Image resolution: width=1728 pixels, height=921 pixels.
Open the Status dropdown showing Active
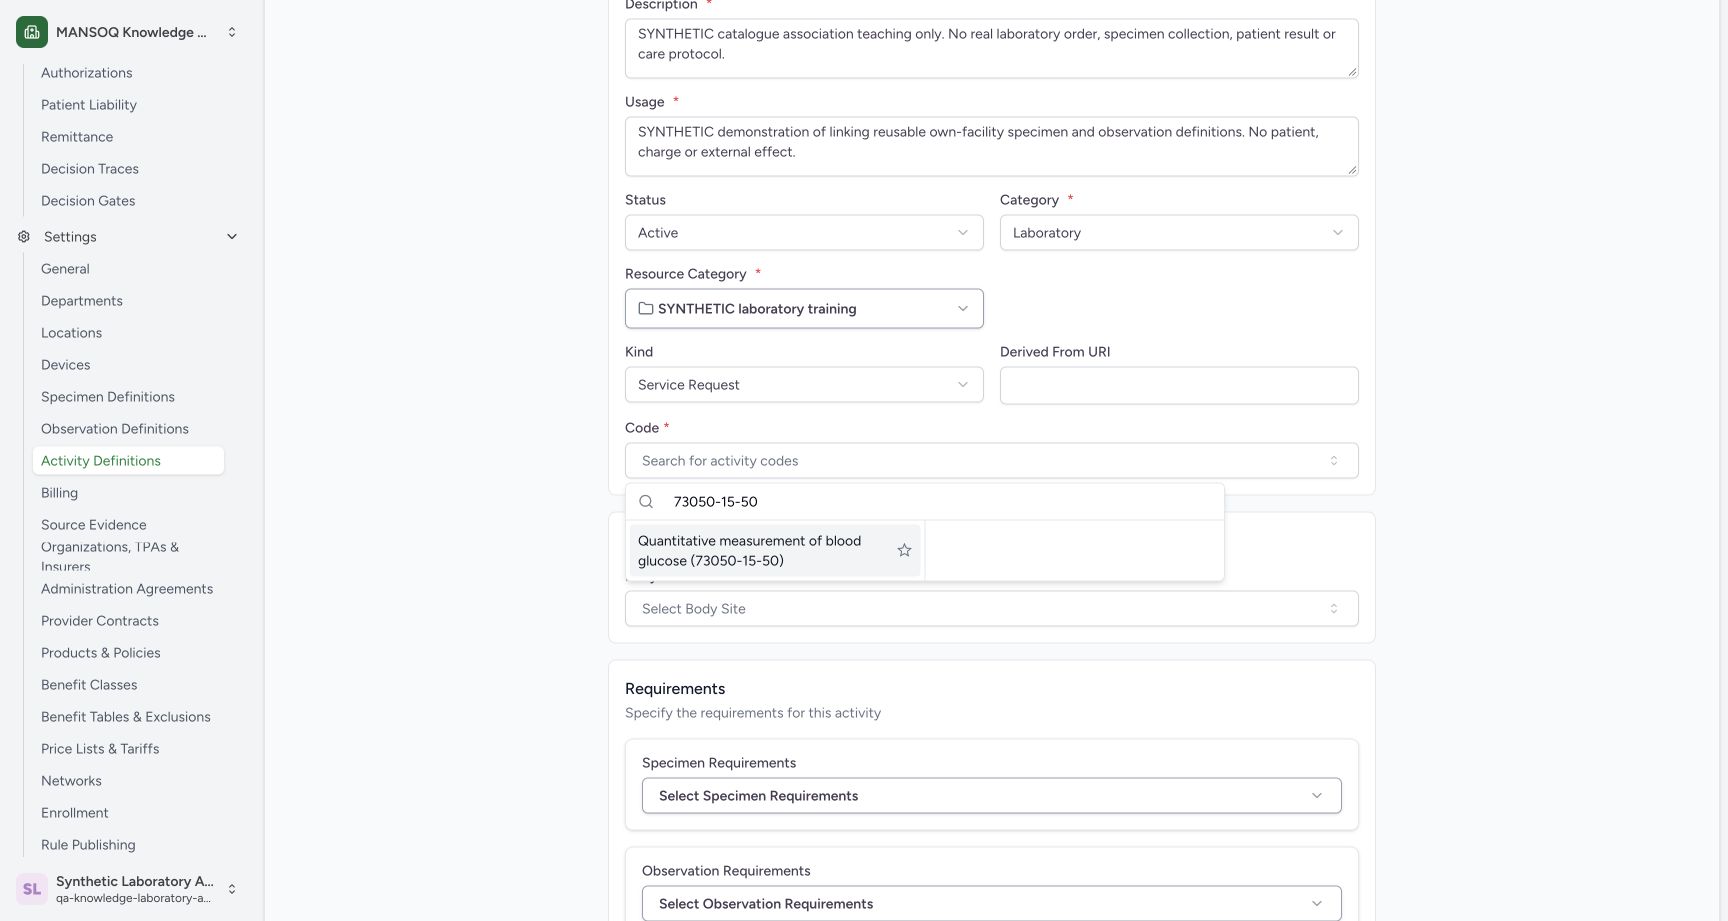(804, 233)
